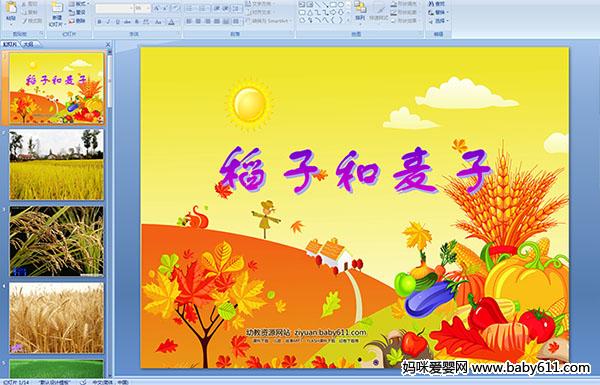600x385 pixels.
Task: Toggle italic formatting
Action: tap(108, 22)
